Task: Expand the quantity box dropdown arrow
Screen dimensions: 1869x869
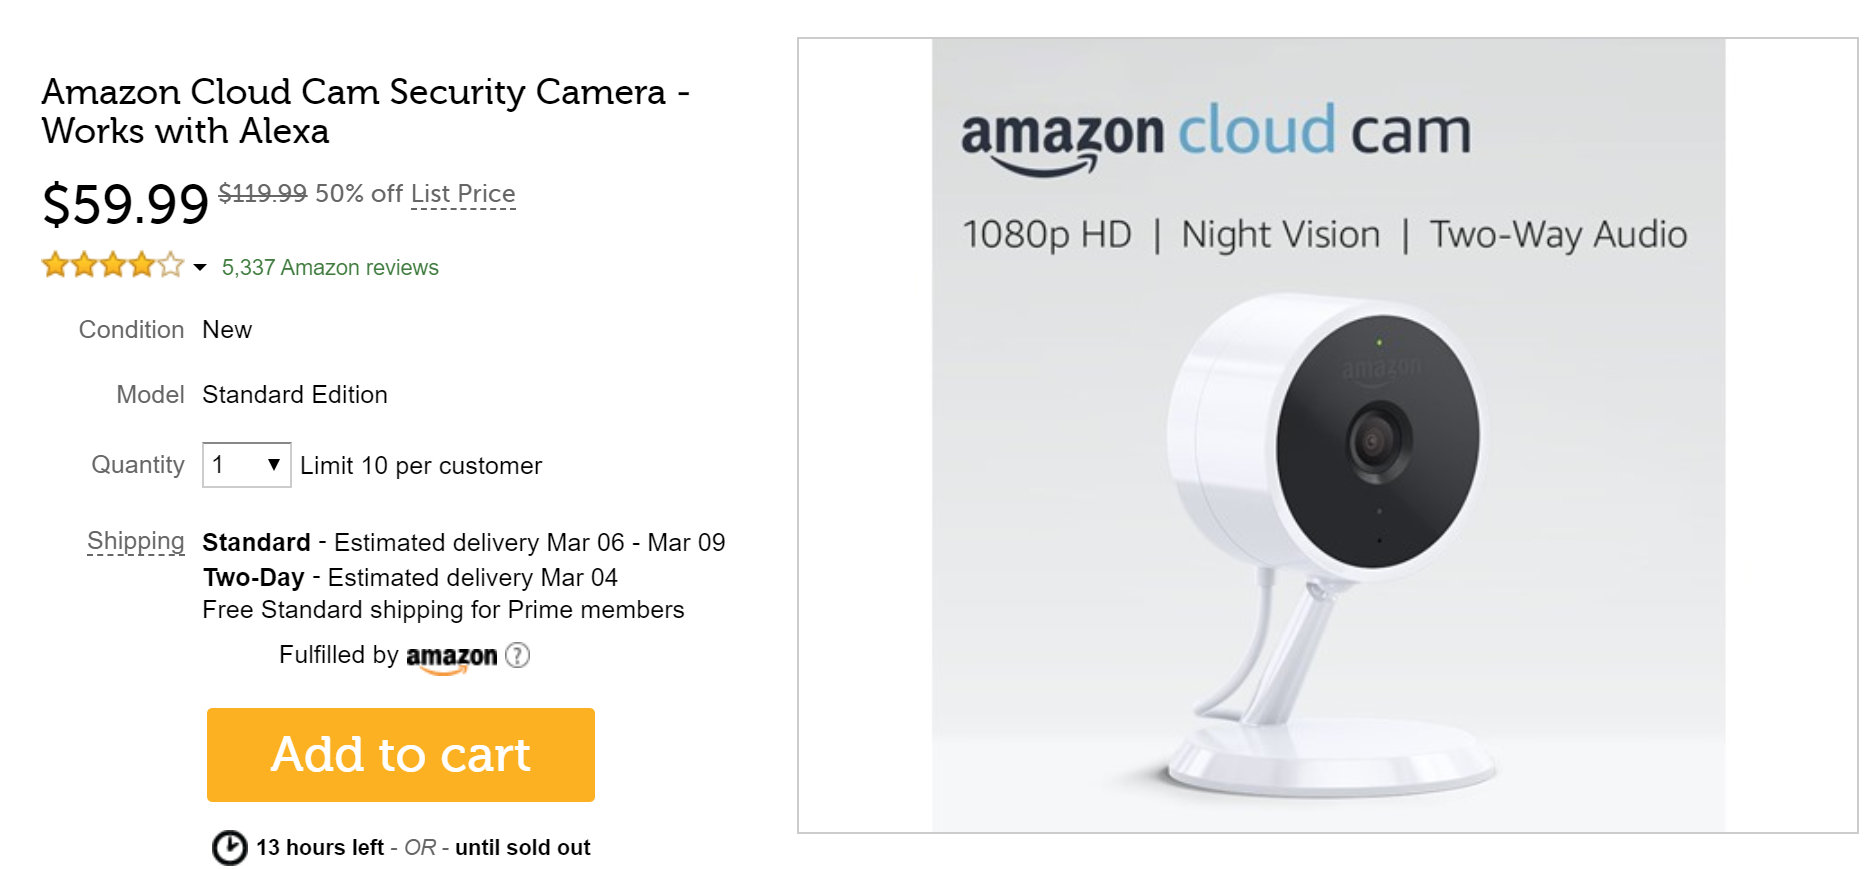Action: tap(274, 464)
